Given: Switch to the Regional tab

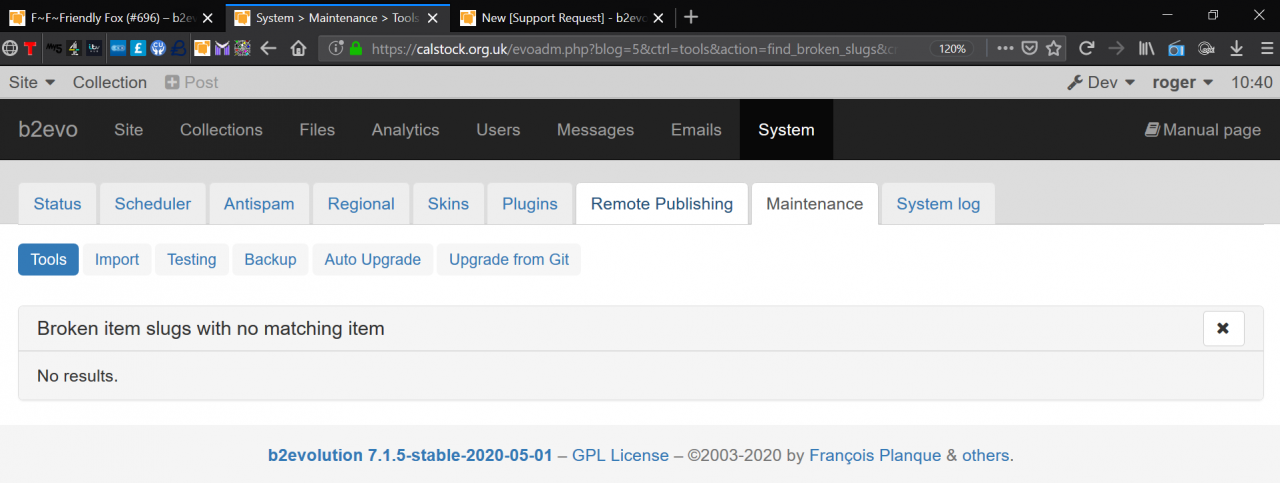Looking at the screenshot, I should pyautogui.click(x=361, y=203).
